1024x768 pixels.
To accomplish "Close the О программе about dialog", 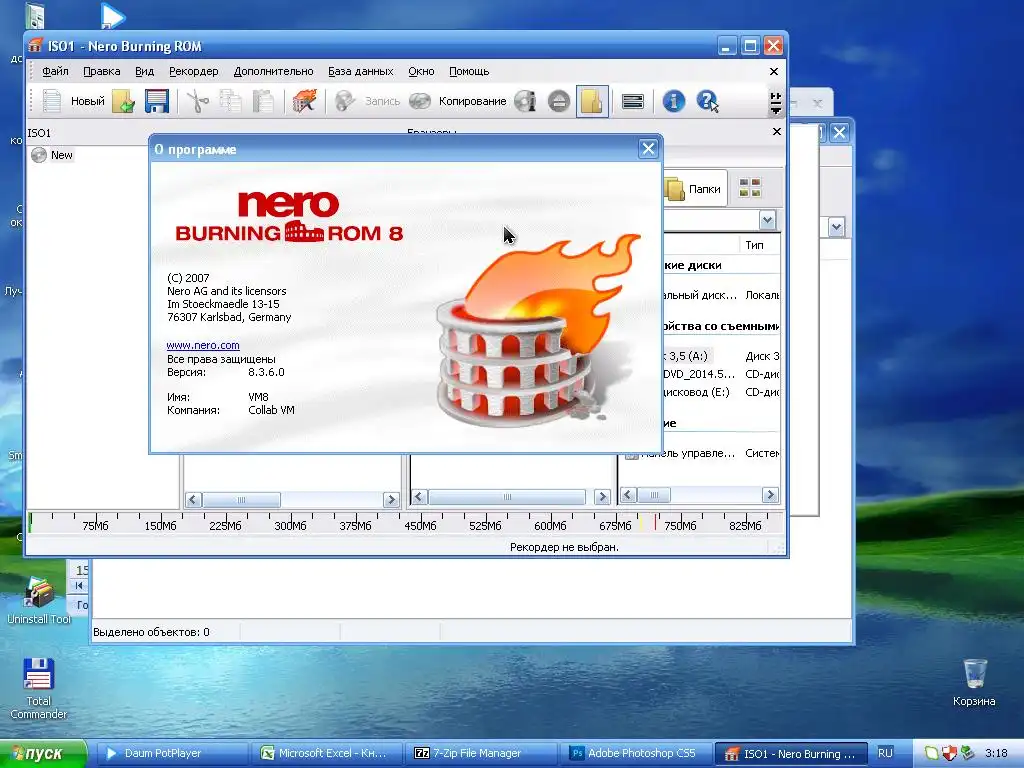I will pos(648,149).
